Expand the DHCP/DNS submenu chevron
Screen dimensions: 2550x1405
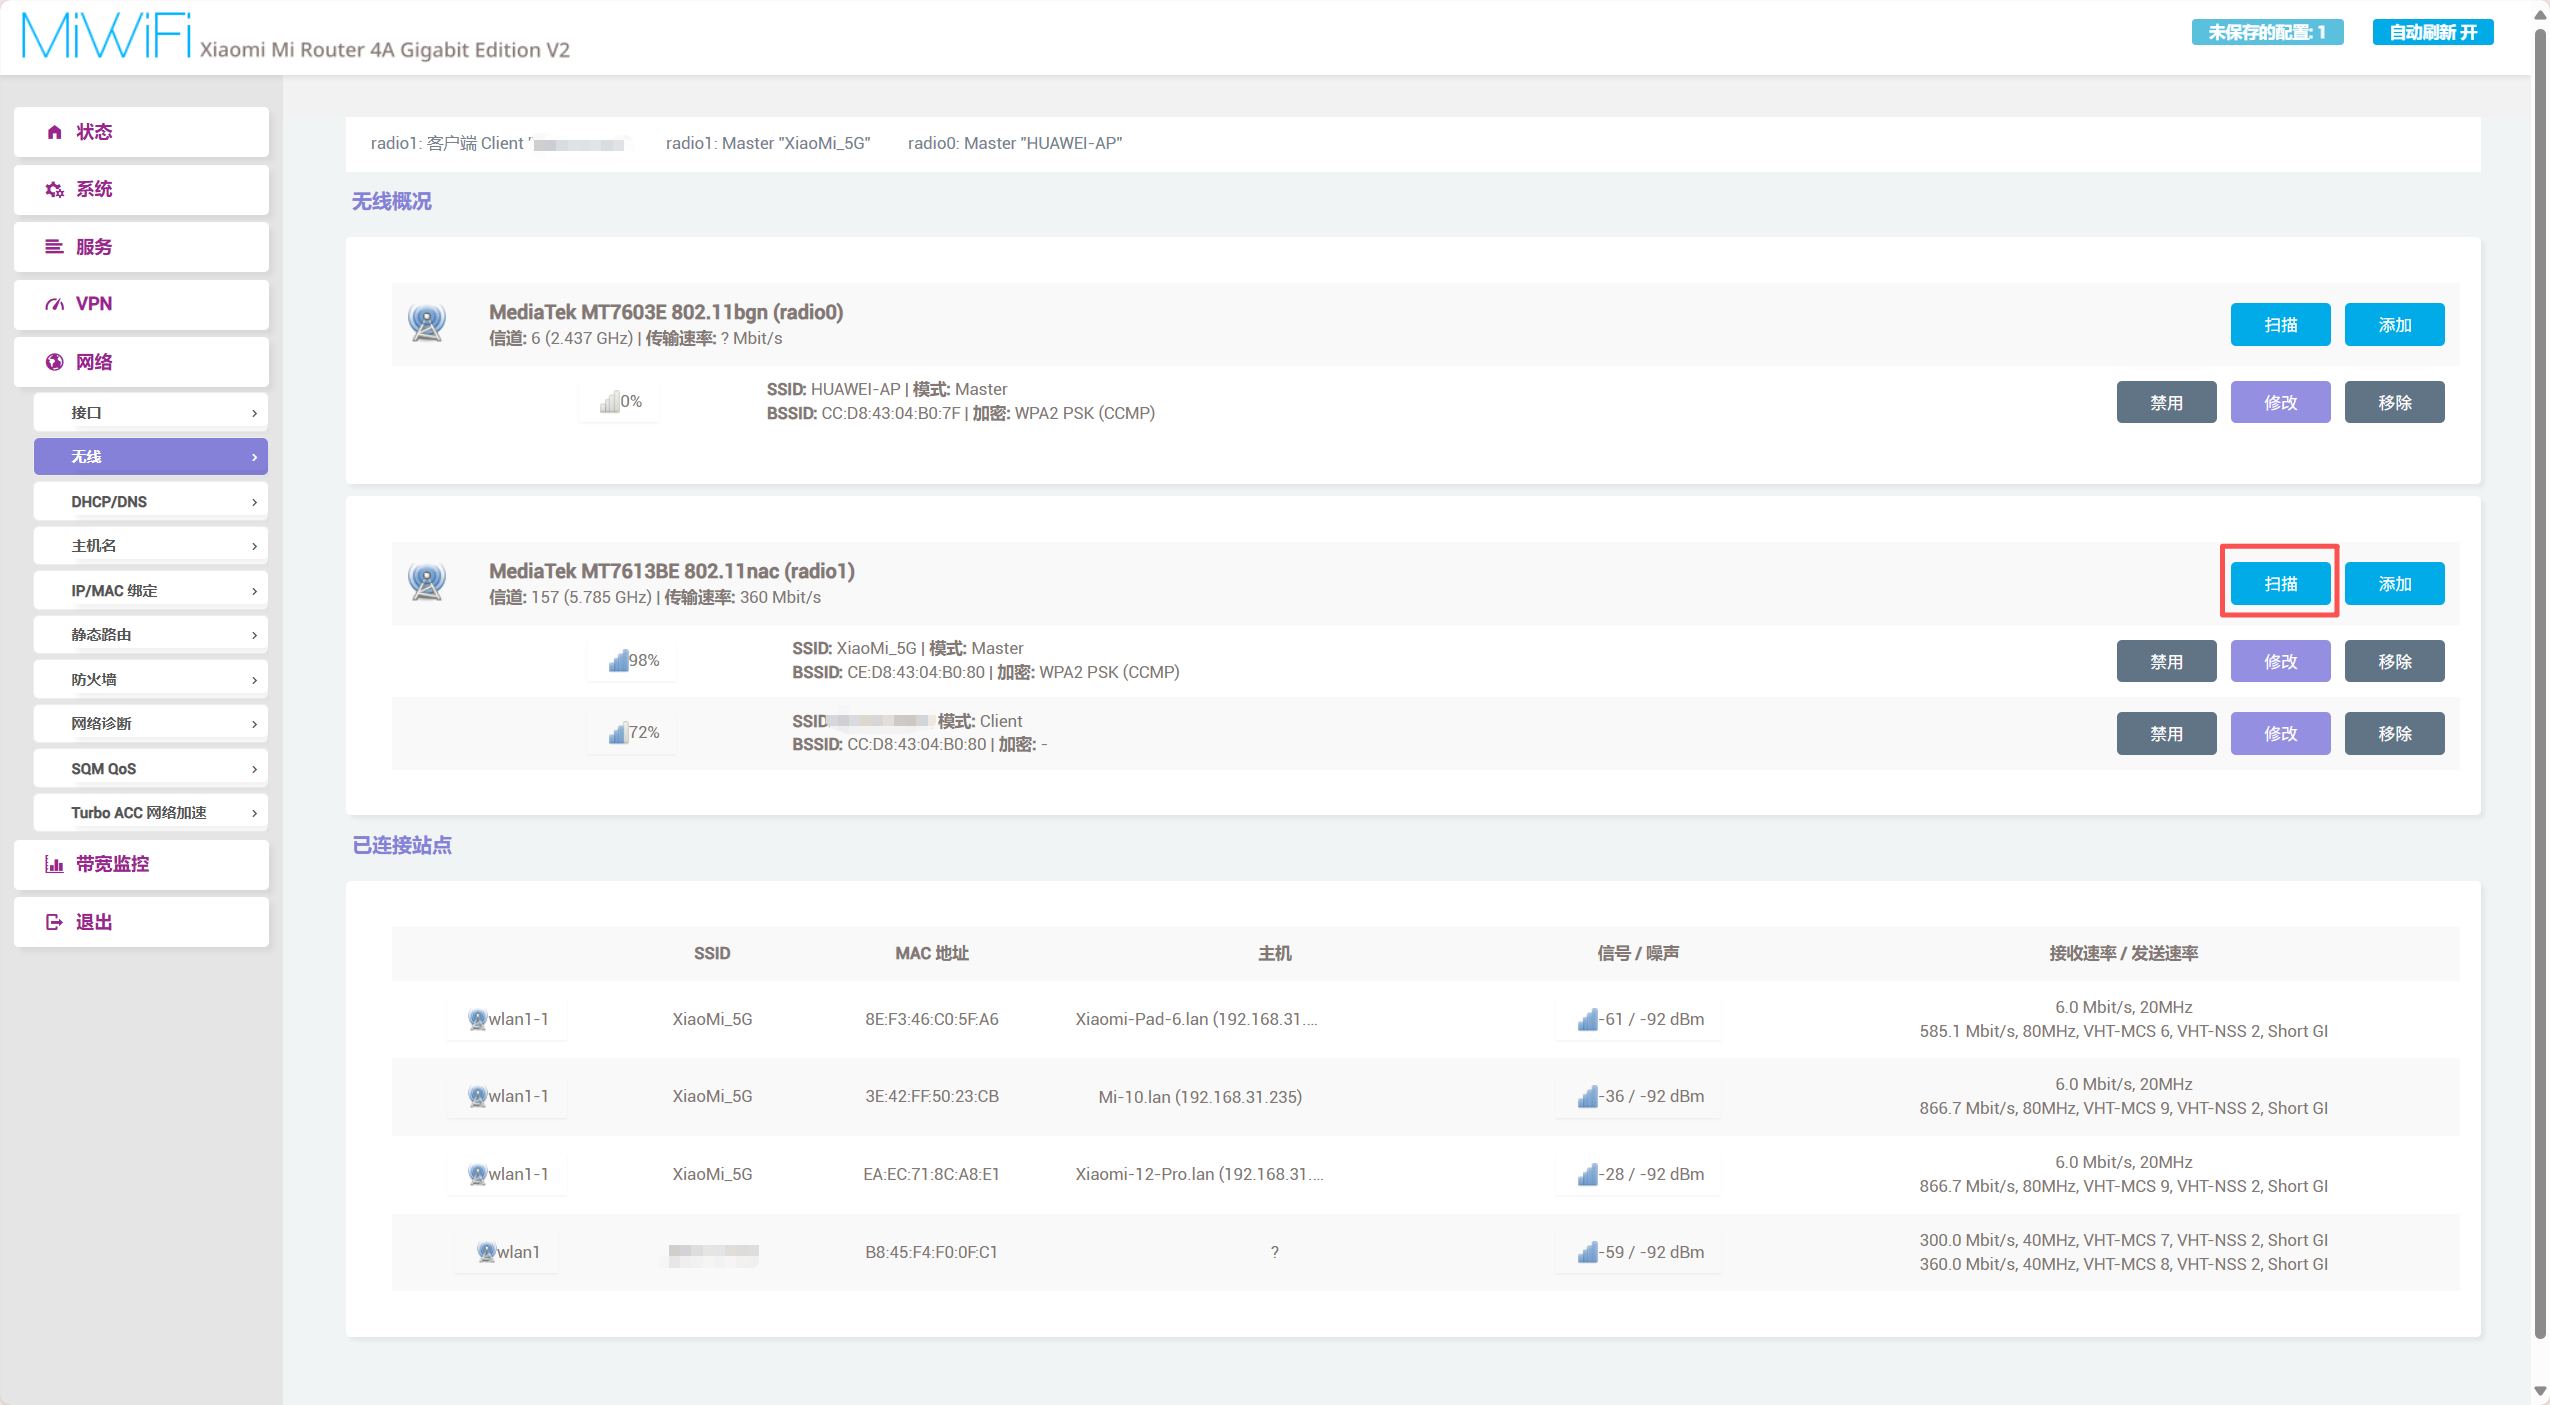(254, 502)
